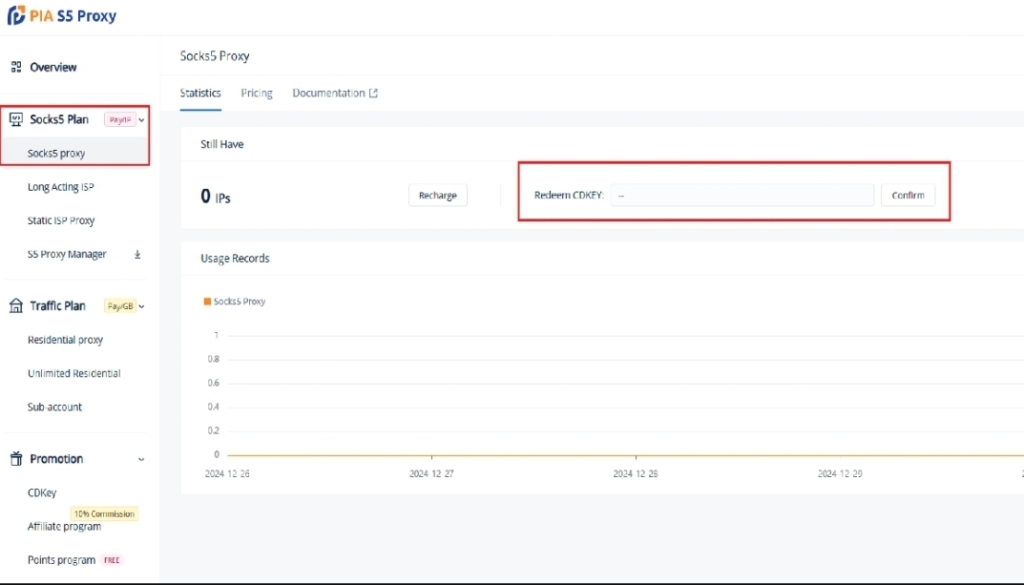Click the Usage Records heading
Image resolution: width=1024 pixels, height=585 pixels.
point(235,259)
